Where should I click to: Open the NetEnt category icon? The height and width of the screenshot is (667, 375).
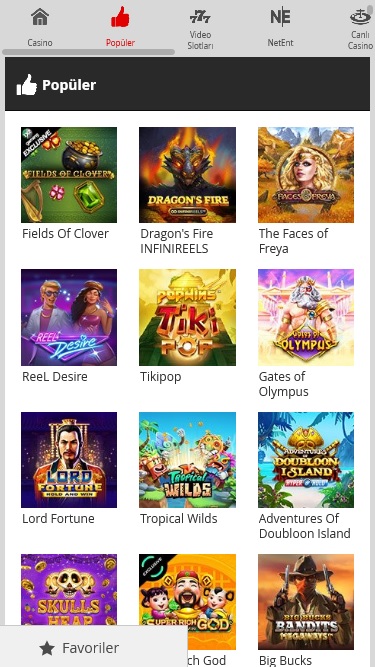click(280, 17)
